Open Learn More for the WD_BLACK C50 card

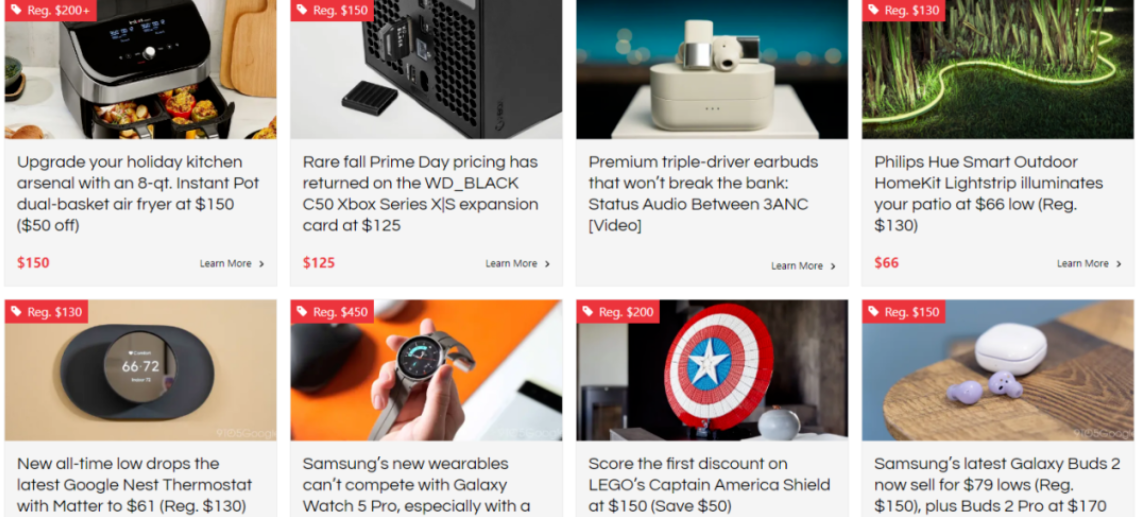point(518,264)
